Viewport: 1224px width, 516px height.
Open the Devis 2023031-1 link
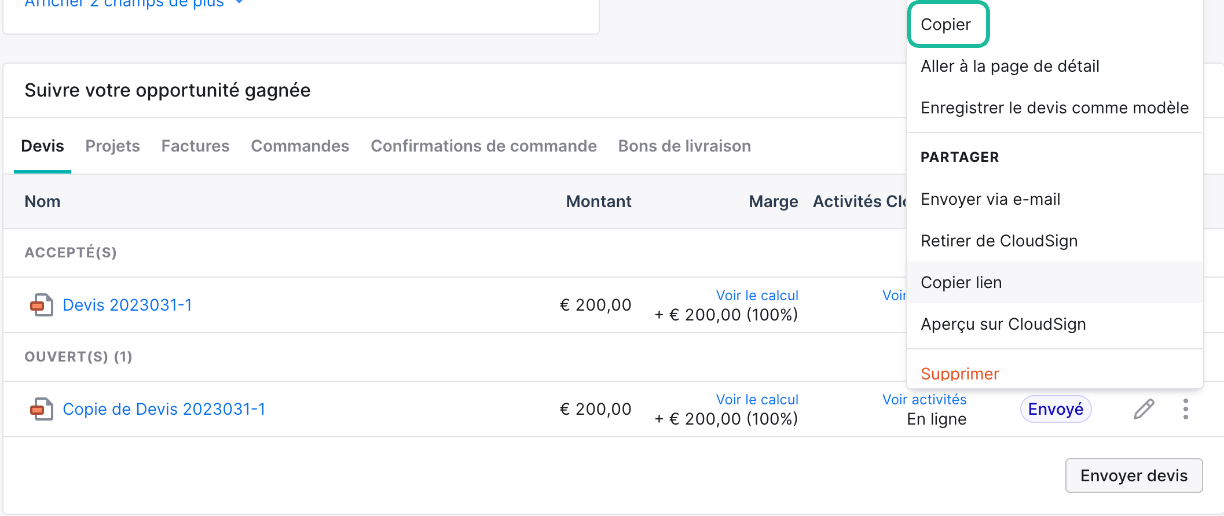pos(127,305)
